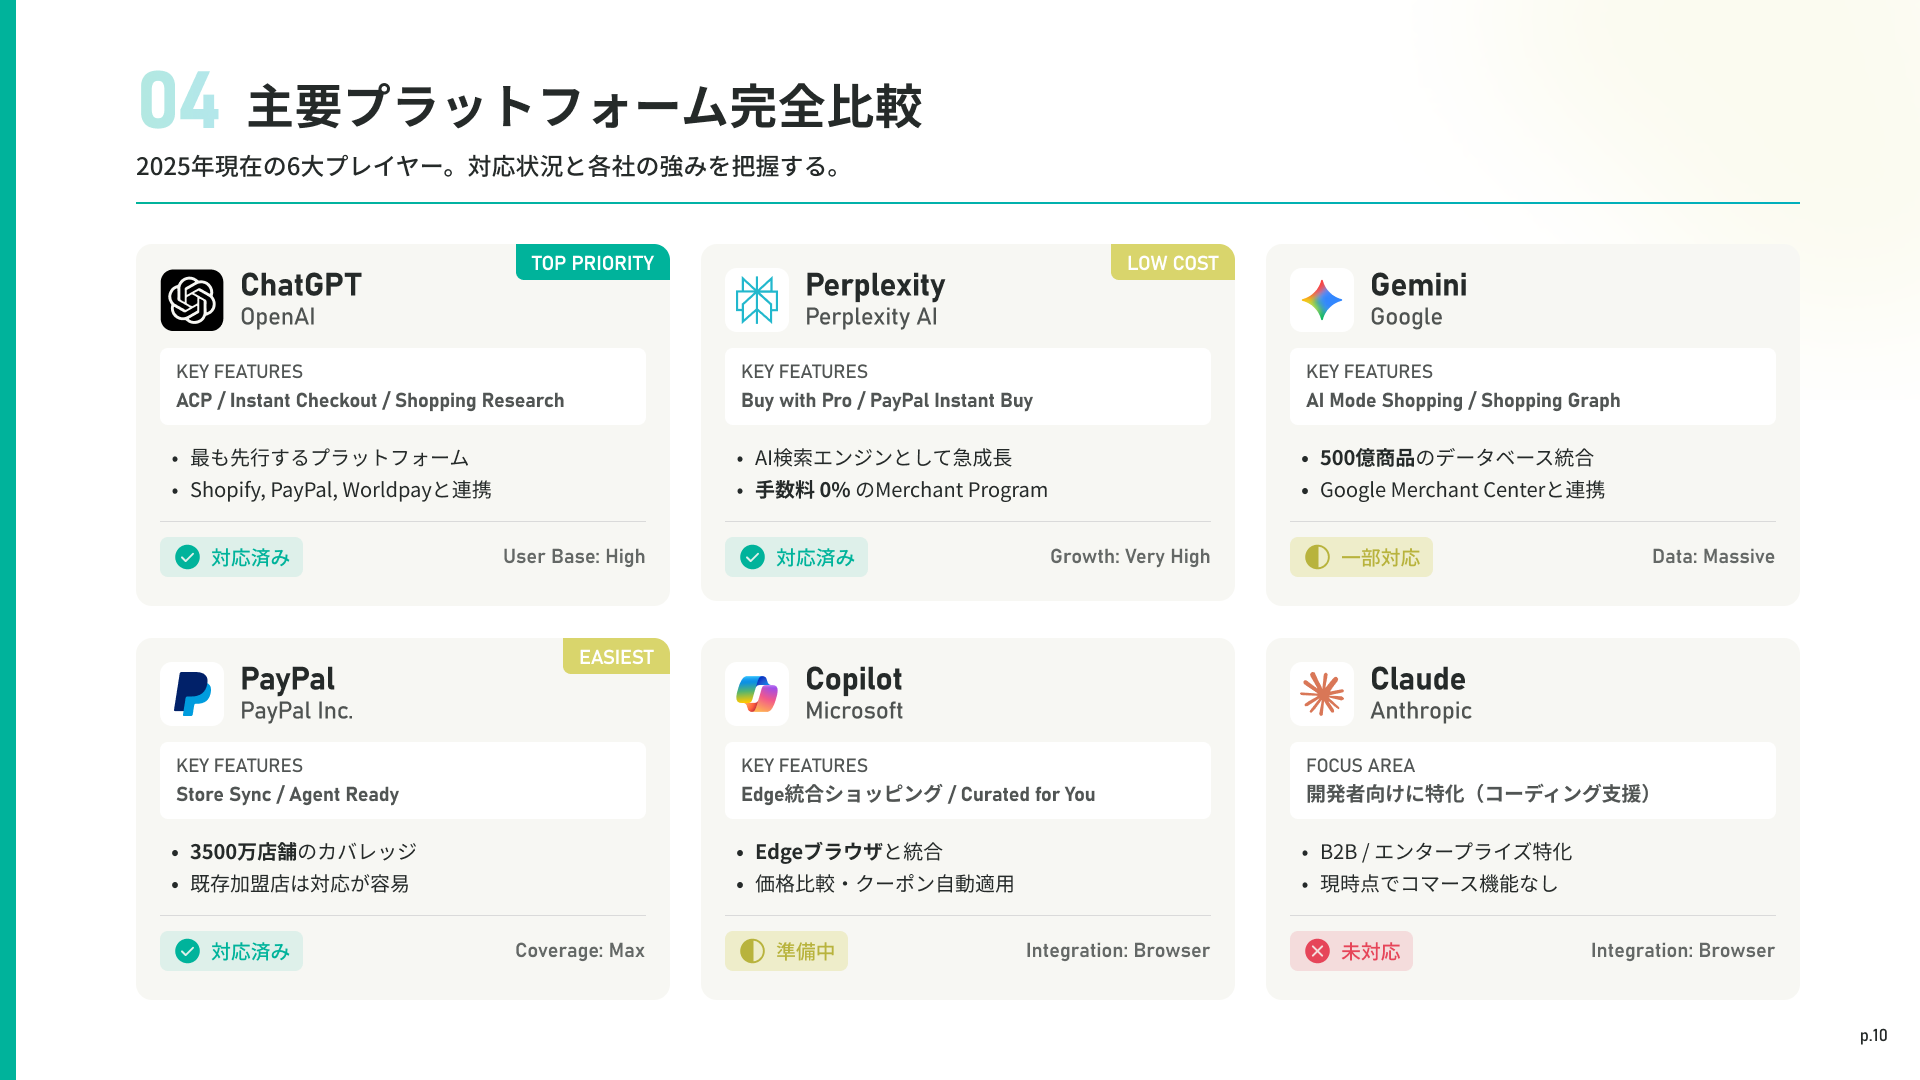Screen dimensions: 1920x1080
Task: Click the large 04 section number
Action: [x=179, y=101]
